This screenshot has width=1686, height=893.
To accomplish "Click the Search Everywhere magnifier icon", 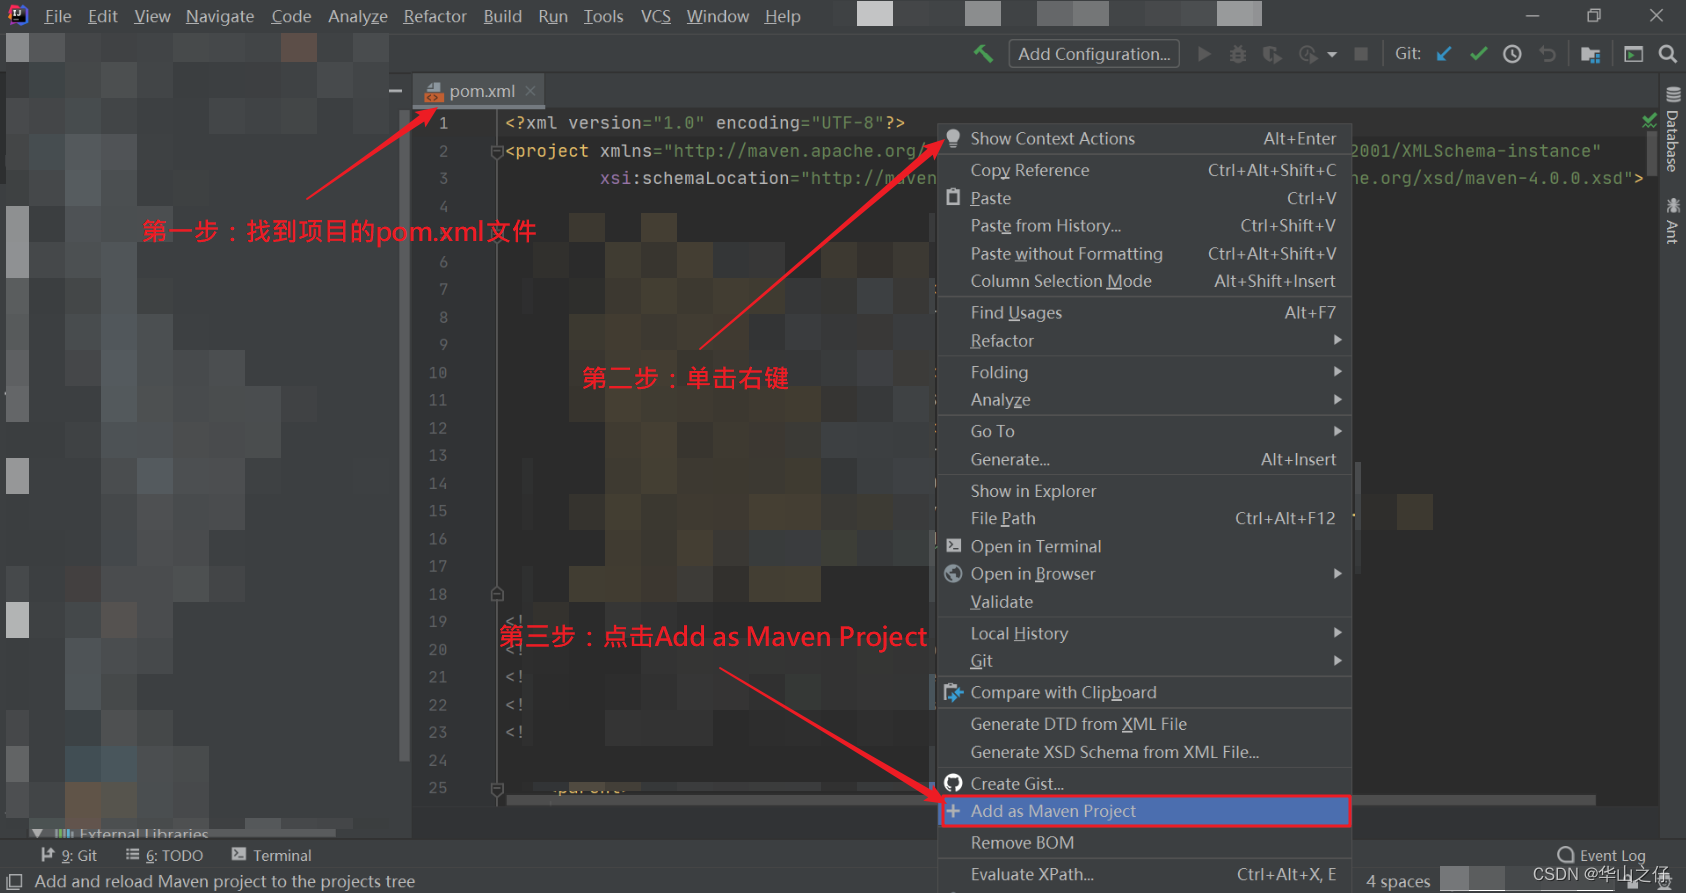I will [1667, 54].
